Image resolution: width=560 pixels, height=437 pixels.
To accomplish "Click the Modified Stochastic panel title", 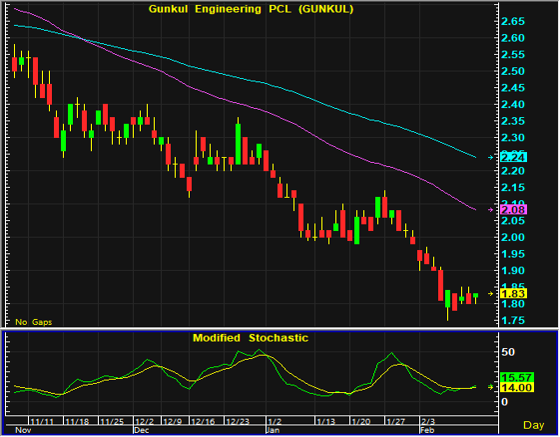I will 250,338.
